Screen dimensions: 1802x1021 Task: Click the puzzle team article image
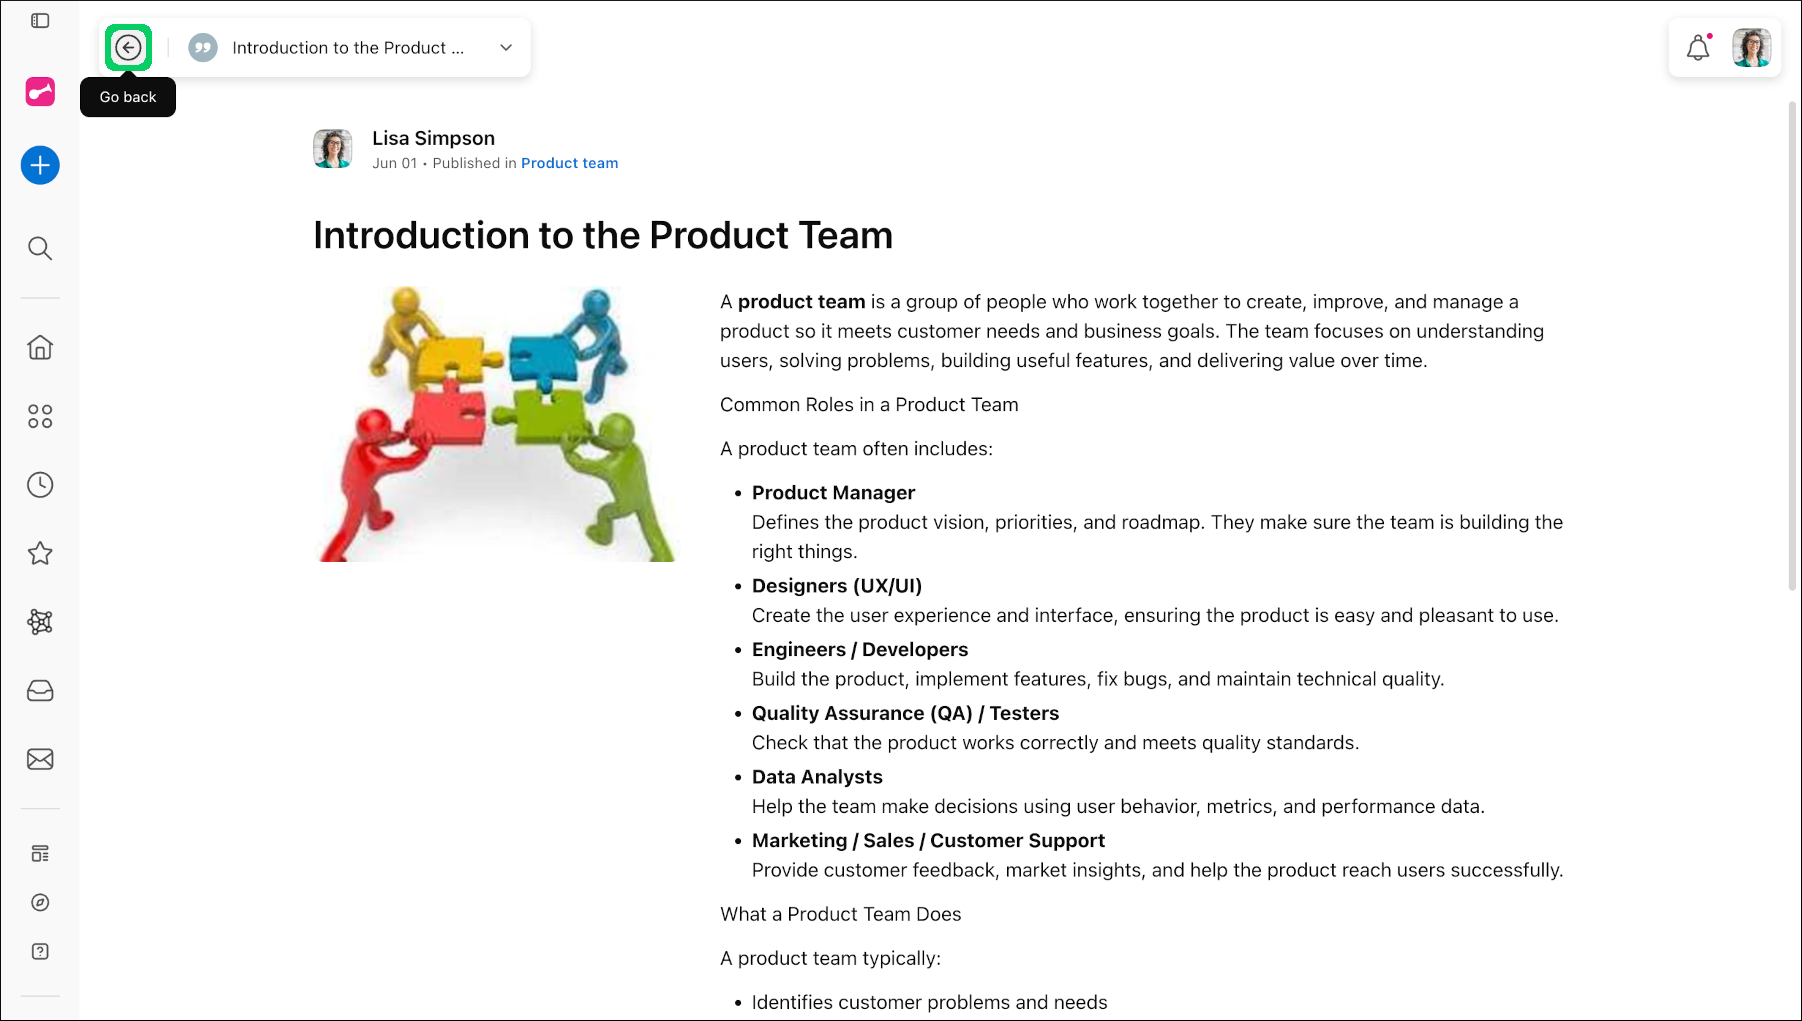point(496,423)
